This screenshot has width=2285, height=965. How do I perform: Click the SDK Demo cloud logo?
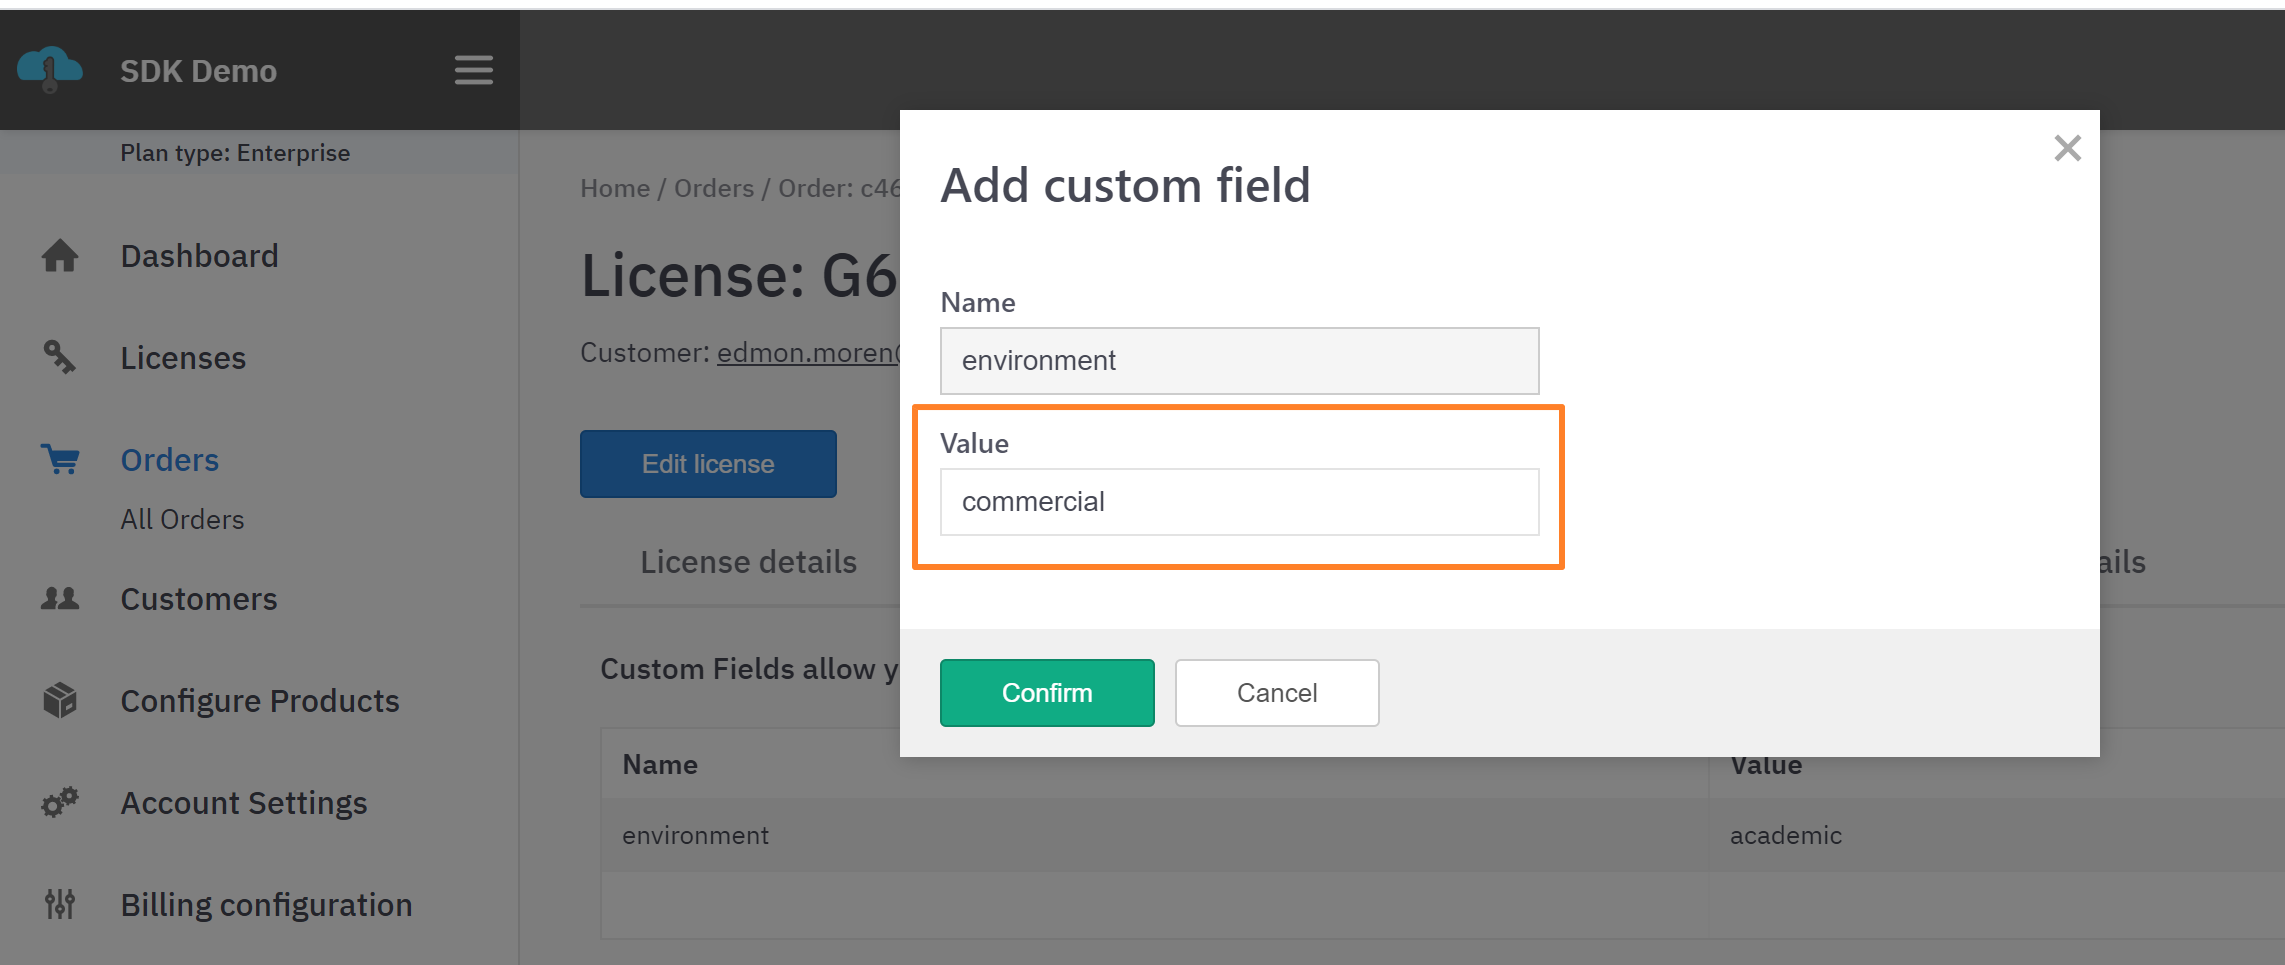[x=50, y=69]
